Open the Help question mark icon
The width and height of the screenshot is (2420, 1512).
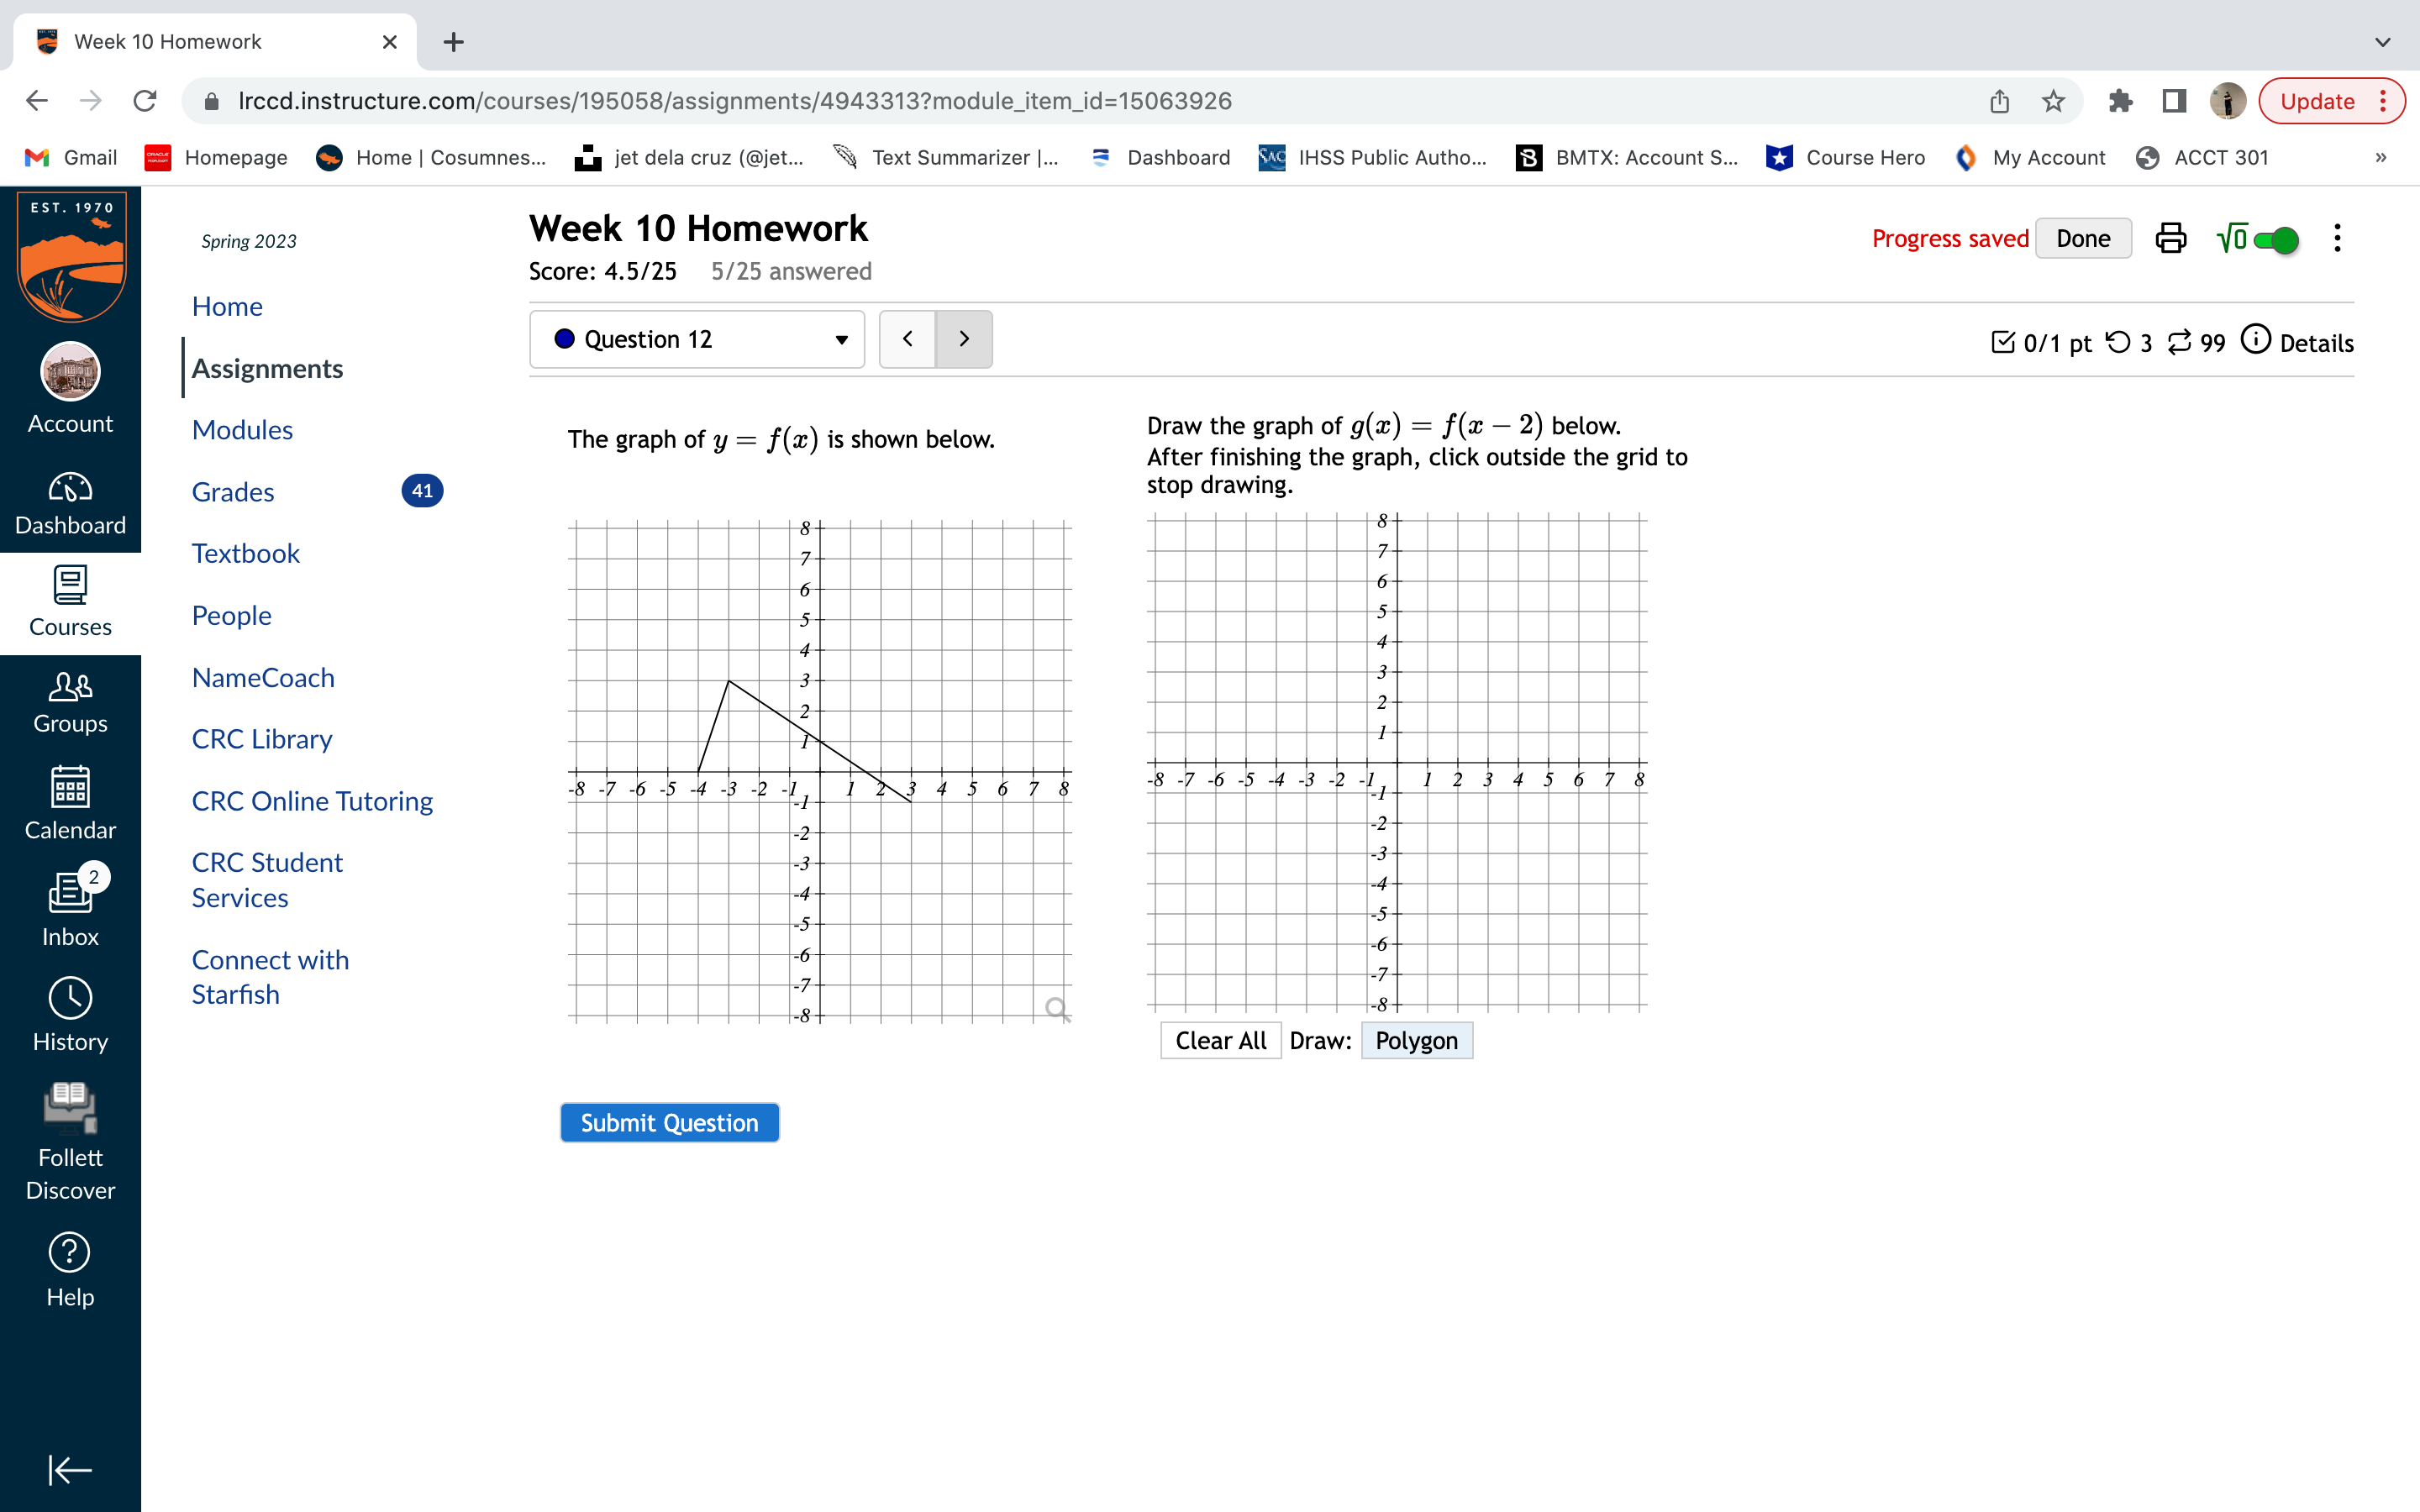click(x=70, y=1252)
